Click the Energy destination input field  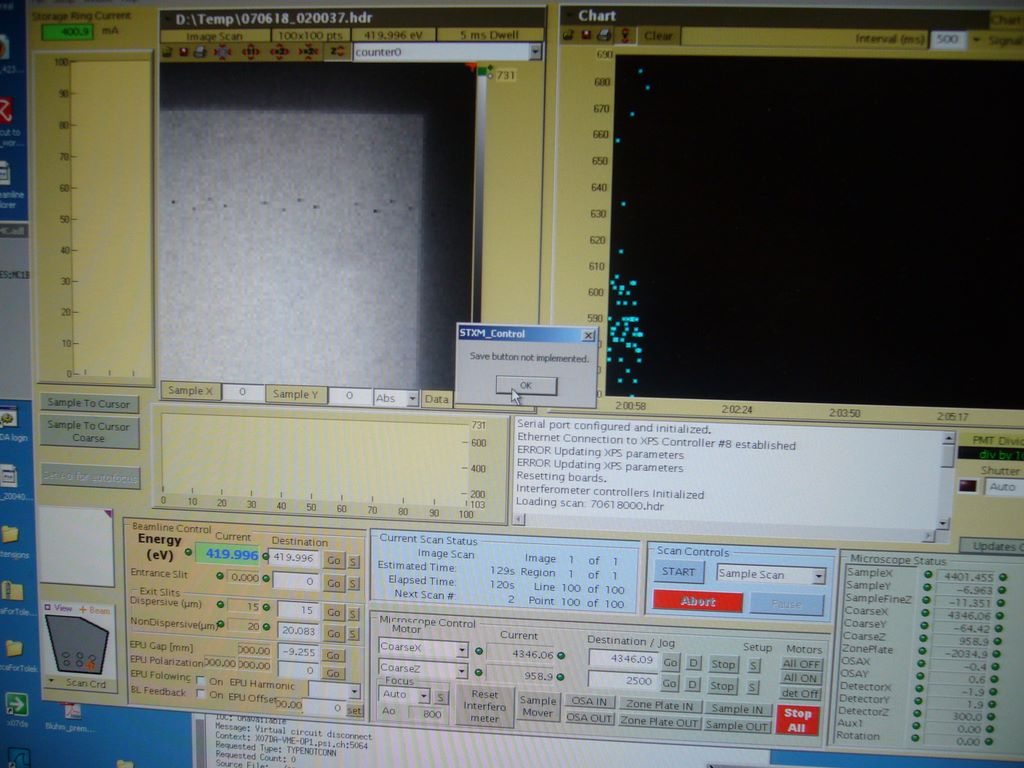(294, 557)
